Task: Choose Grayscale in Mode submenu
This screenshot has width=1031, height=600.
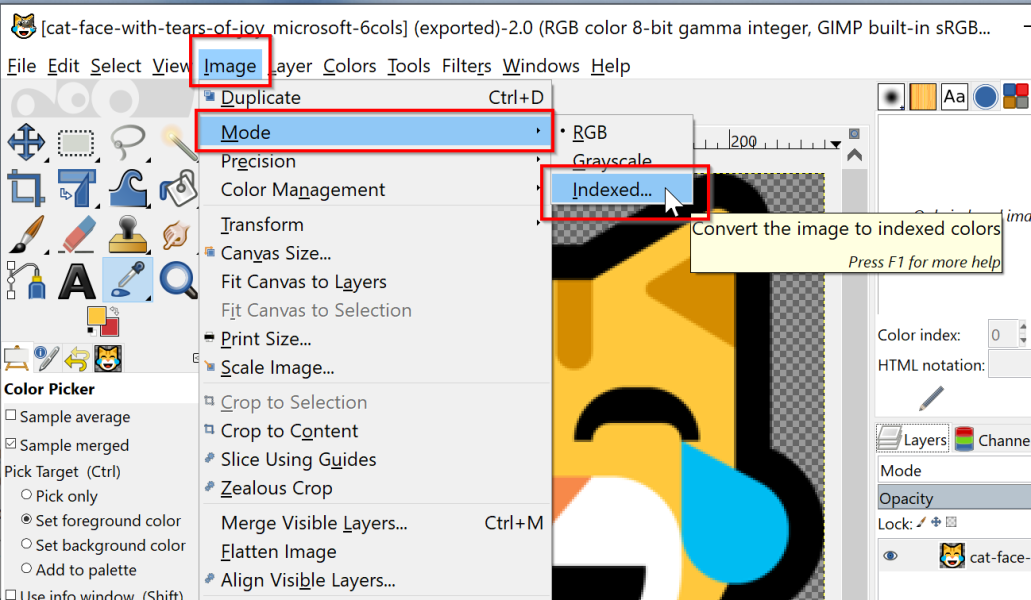Action: pos(623,161)
